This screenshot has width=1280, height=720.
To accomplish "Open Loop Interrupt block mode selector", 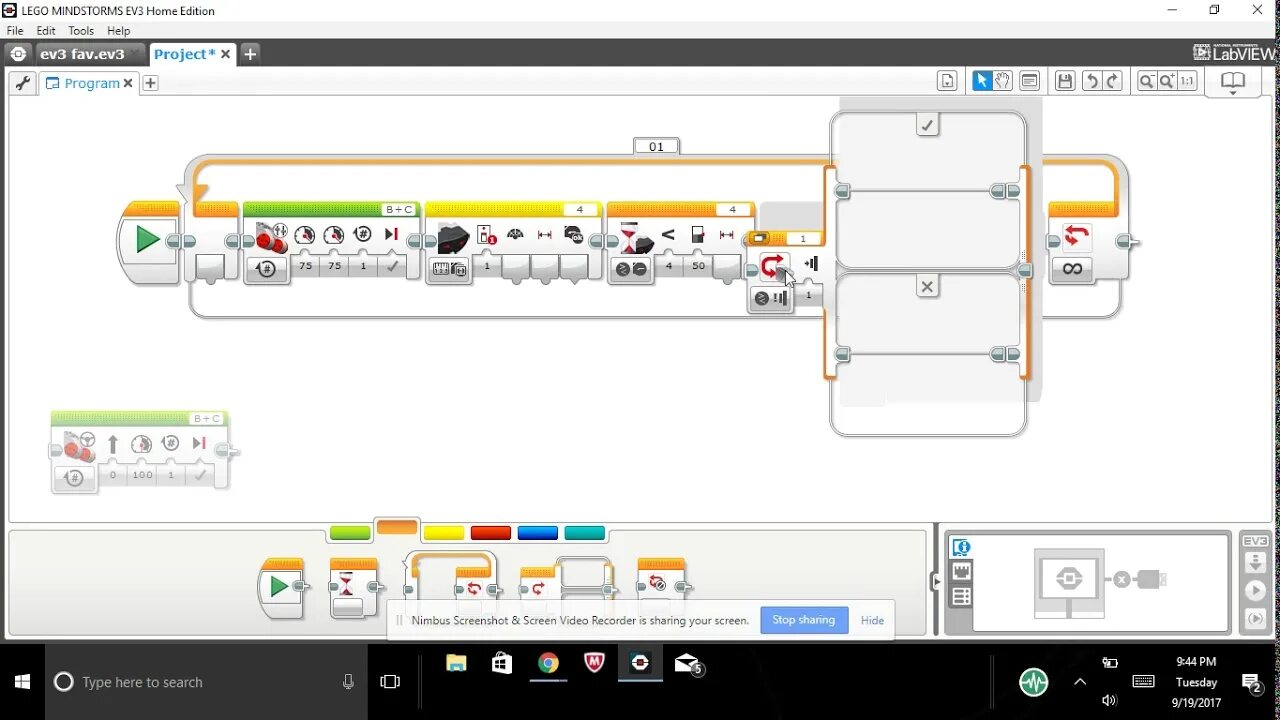I will click(769, 298).
